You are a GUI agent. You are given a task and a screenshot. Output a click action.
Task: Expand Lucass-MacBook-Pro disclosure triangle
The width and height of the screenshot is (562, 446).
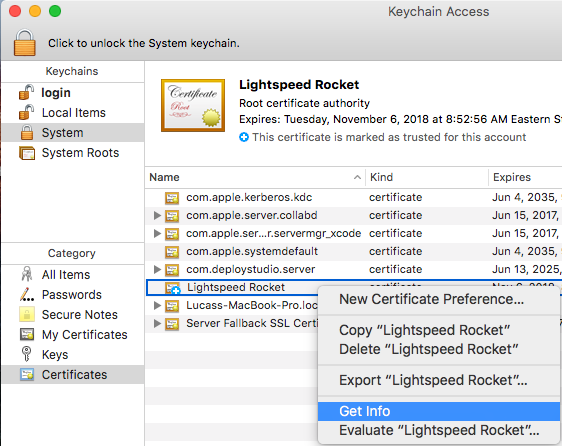157,305
